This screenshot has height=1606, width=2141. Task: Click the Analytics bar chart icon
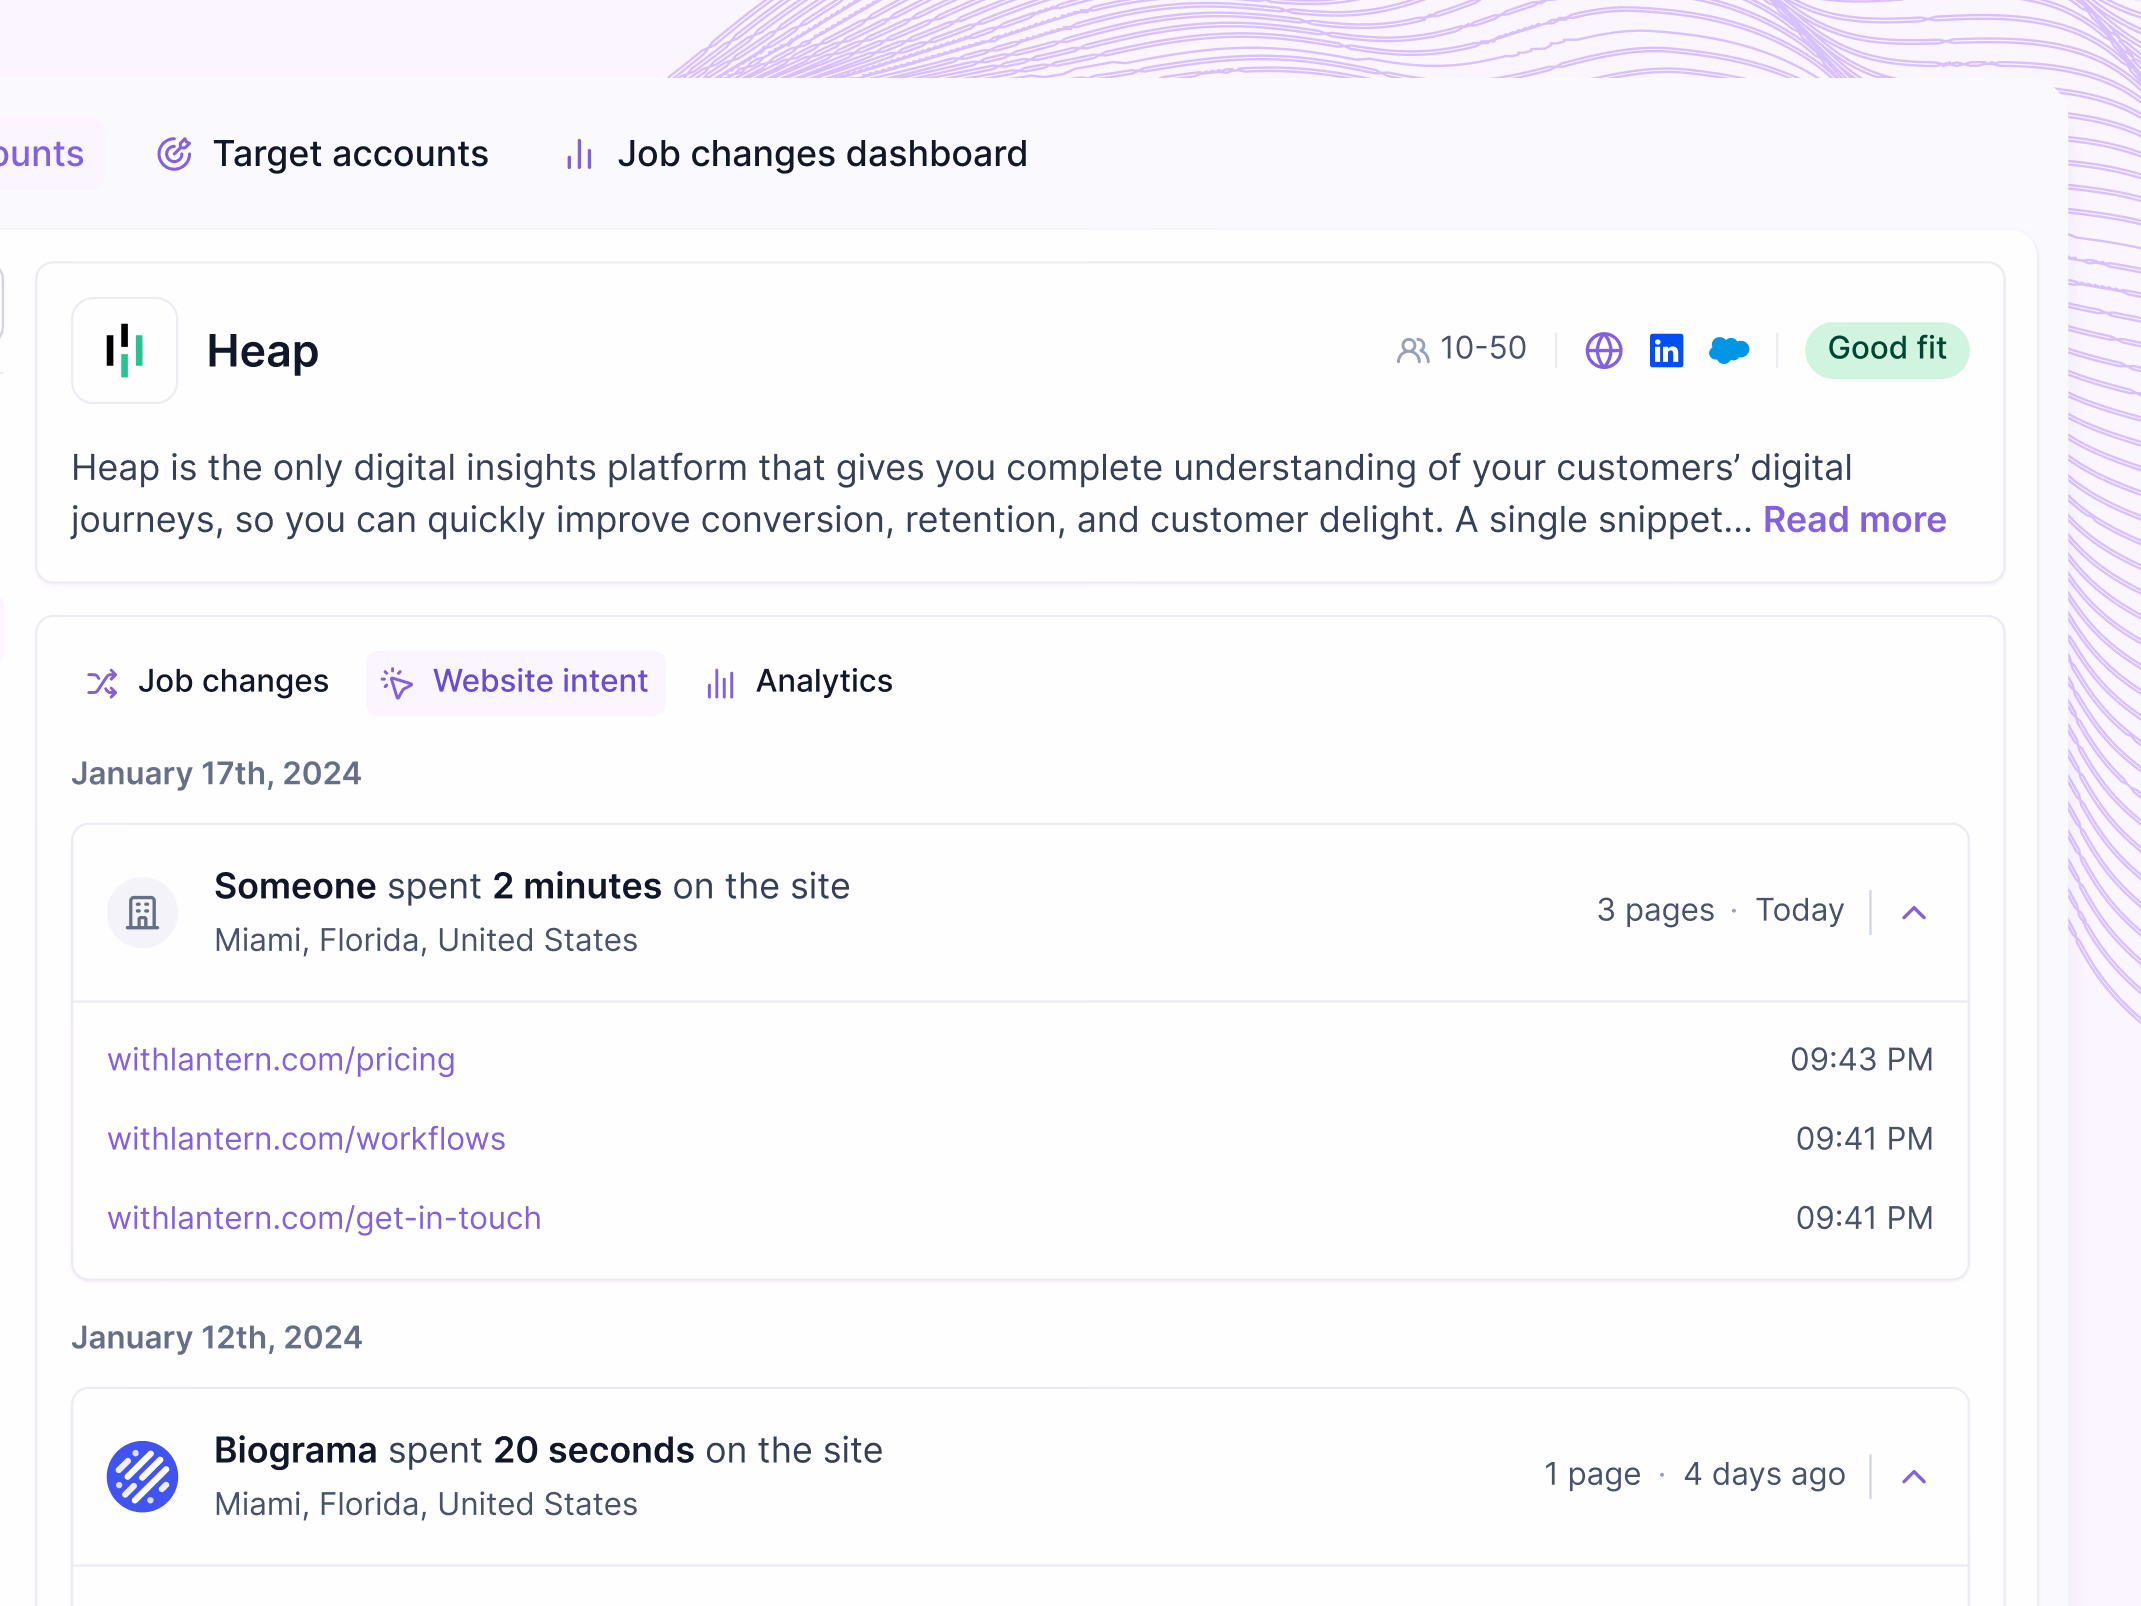[x=720, y=683]
